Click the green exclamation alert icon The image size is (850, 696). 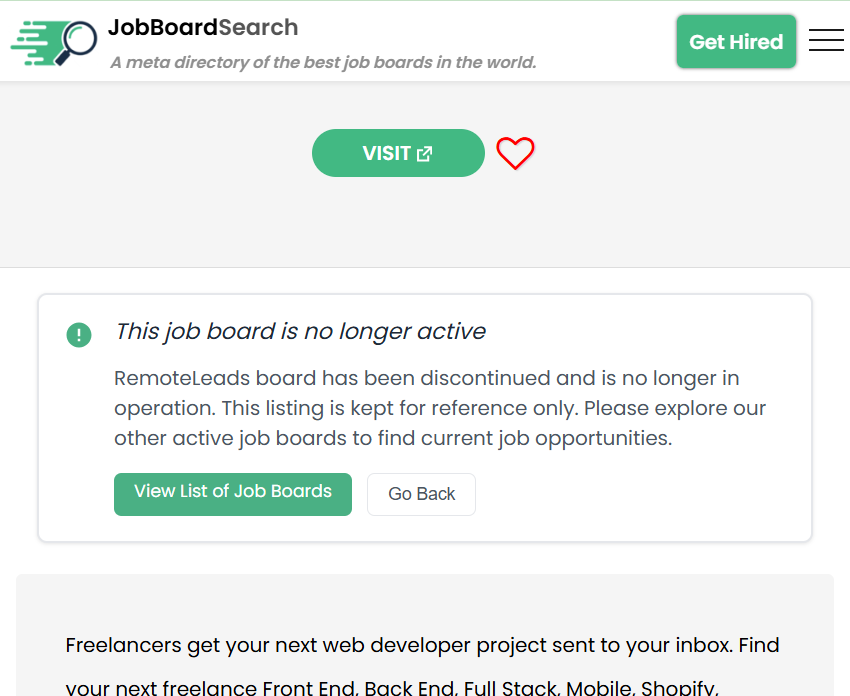pyautogui.click(x=79, y=334)
